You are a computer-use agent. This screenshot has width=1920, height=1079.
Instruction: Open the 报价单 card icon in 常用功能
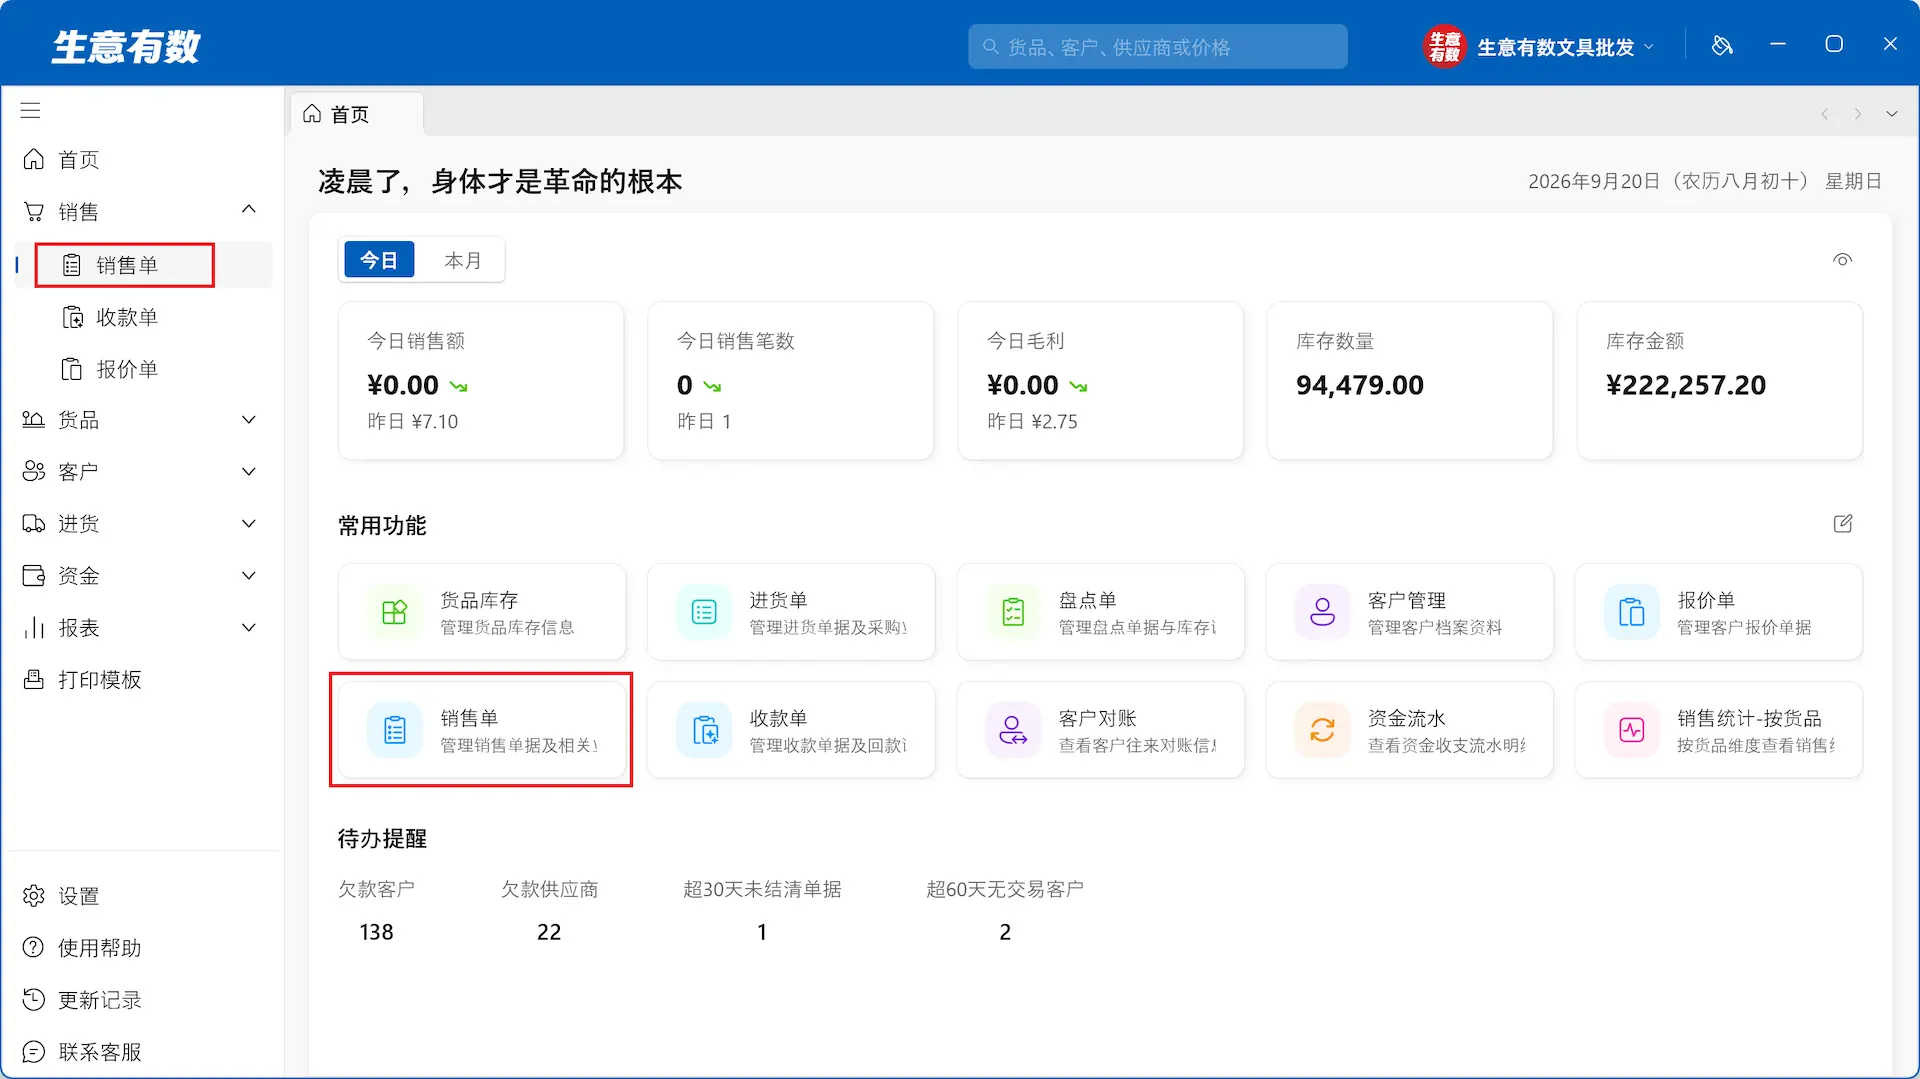1631,611
